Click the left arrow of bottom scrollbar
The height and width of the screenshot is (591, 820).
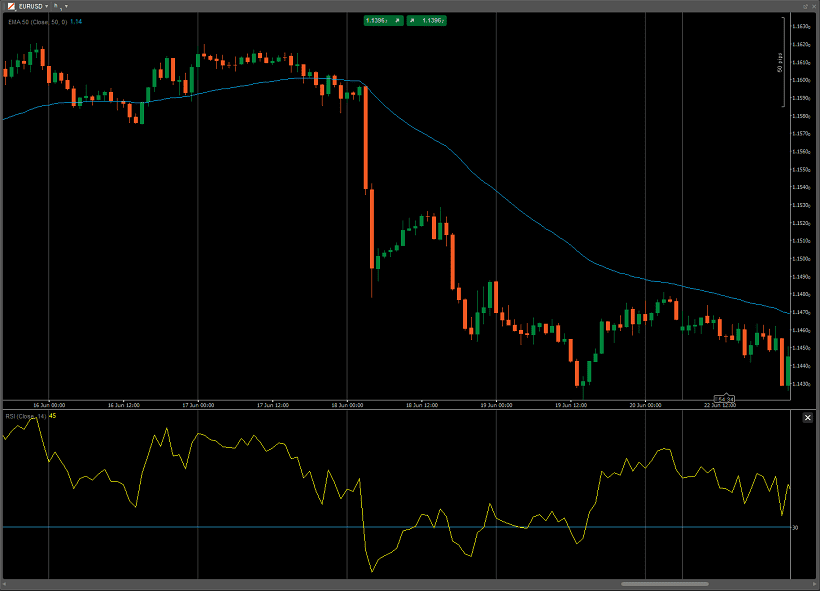click(x=5, y=584)
